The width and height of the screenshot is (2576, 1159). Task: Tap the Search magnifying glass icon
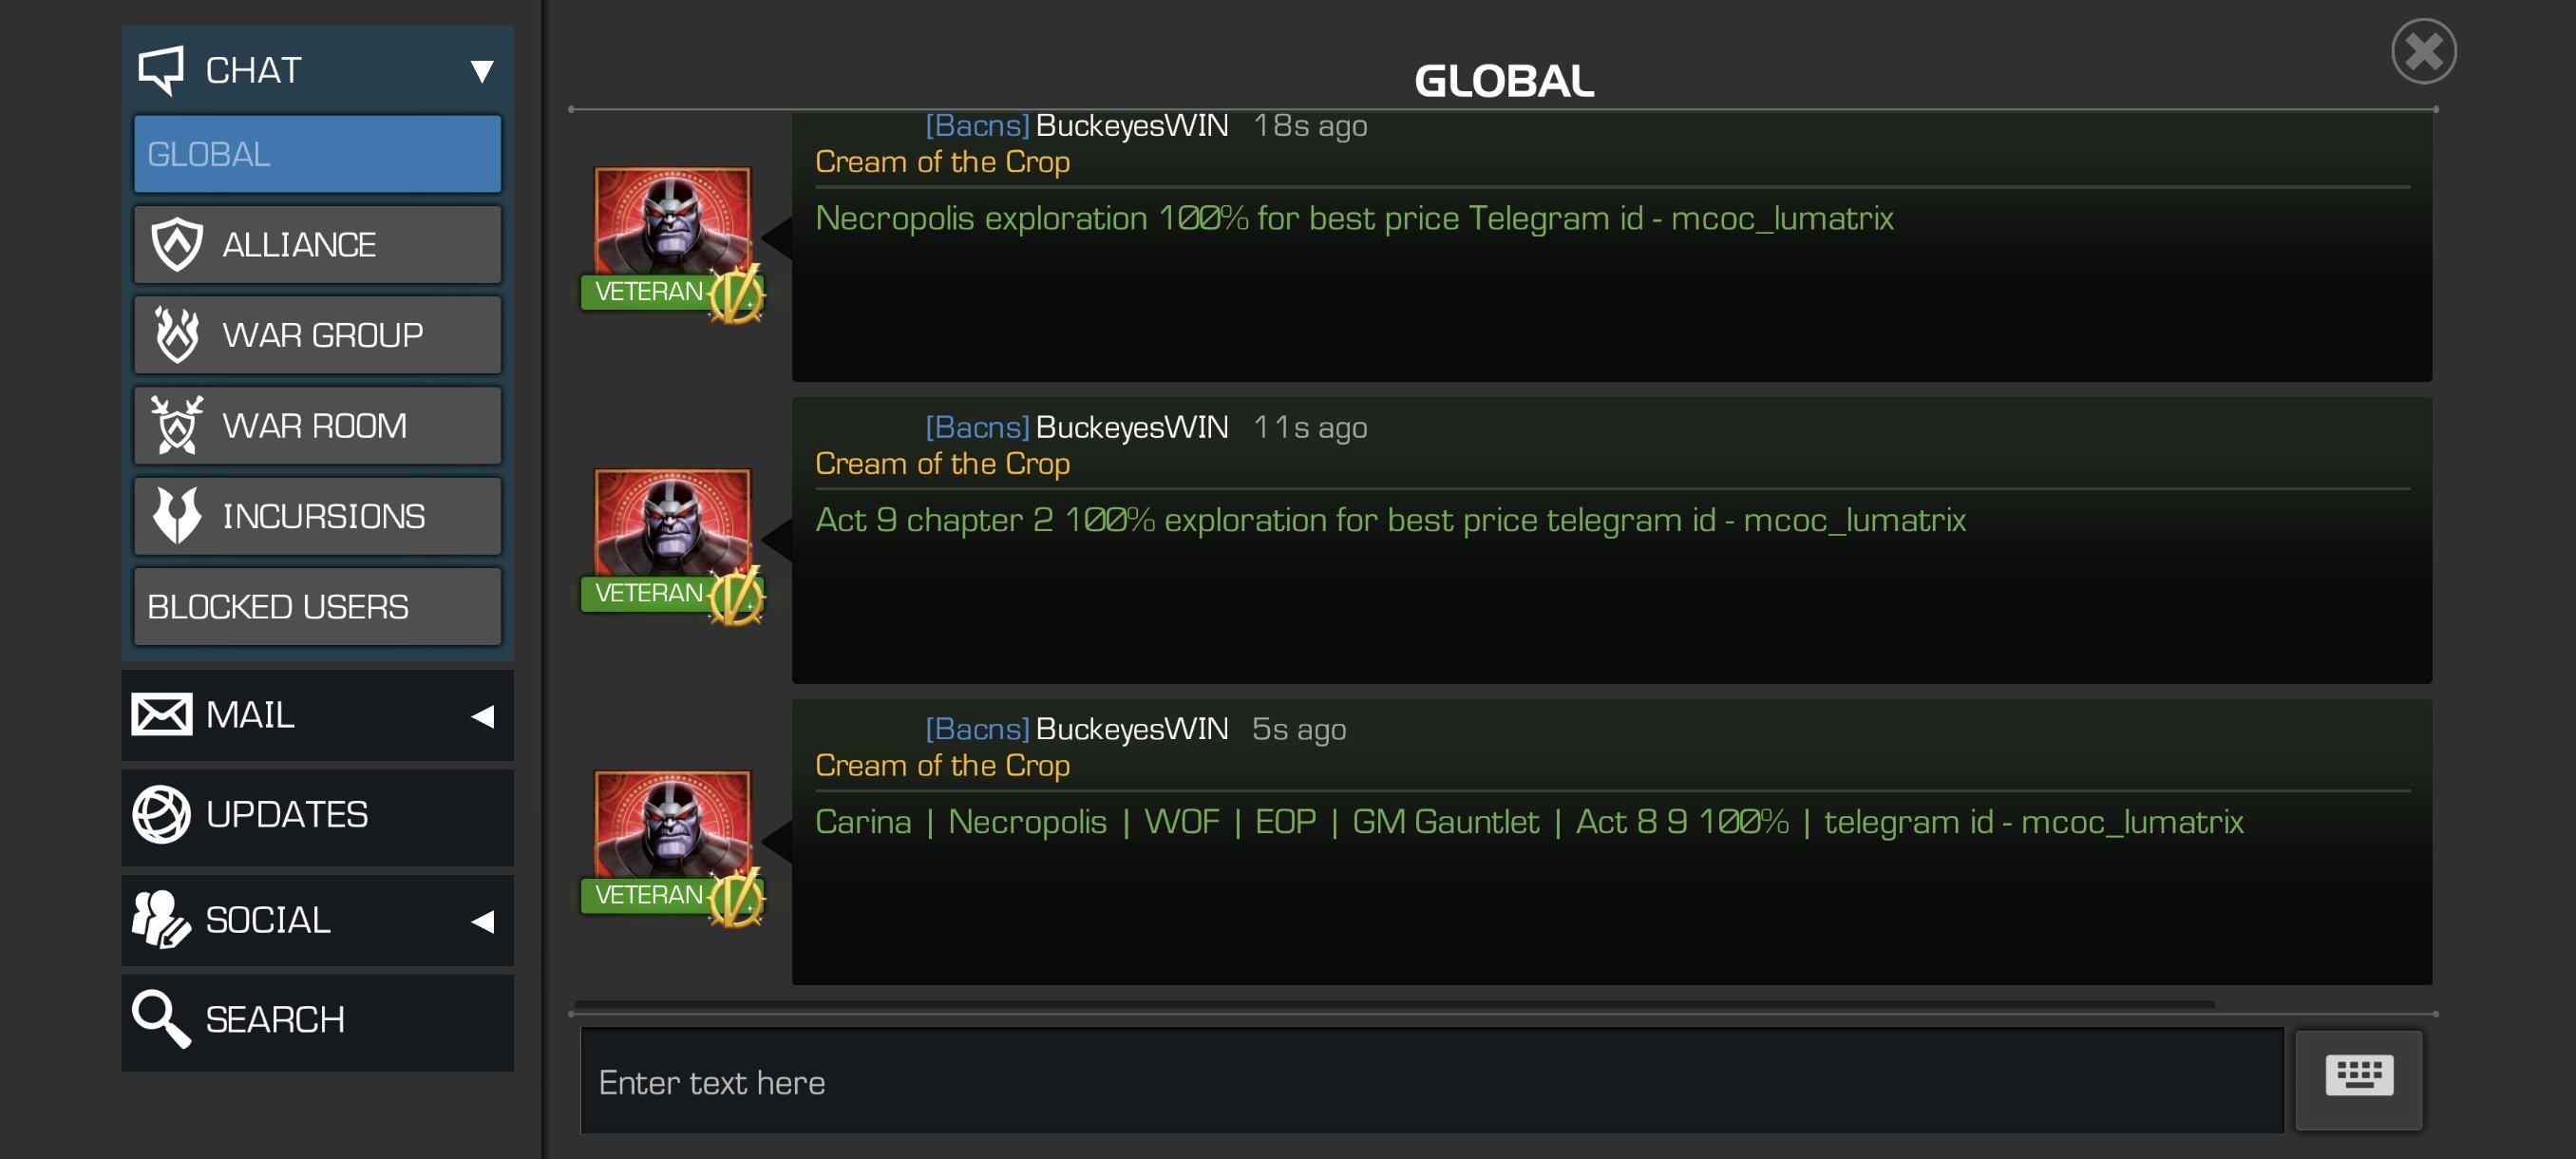point(161,1019)
